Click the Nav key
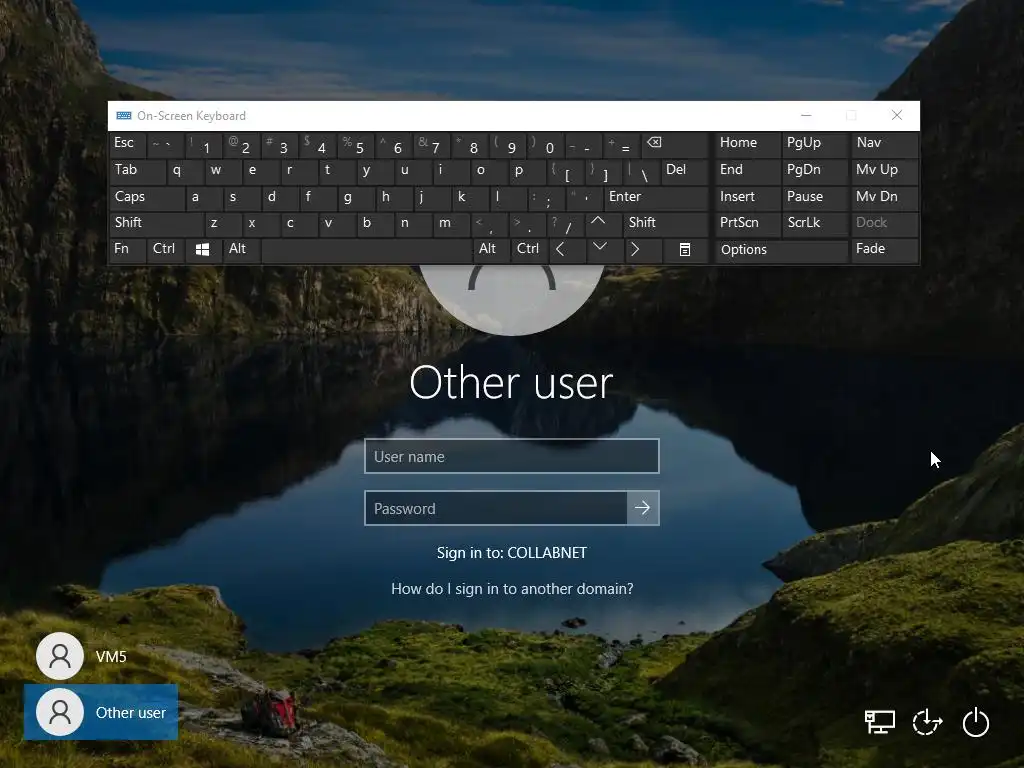Viewport: 1024px width, 768px height. tap(885, 144)
